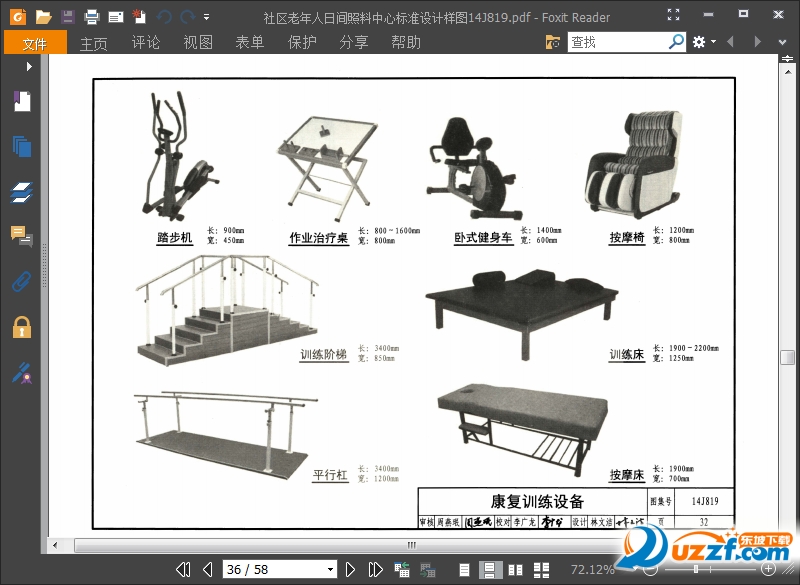This screenshot has height=585, width=800.
Task: Go to first page button
Action: 183,569
